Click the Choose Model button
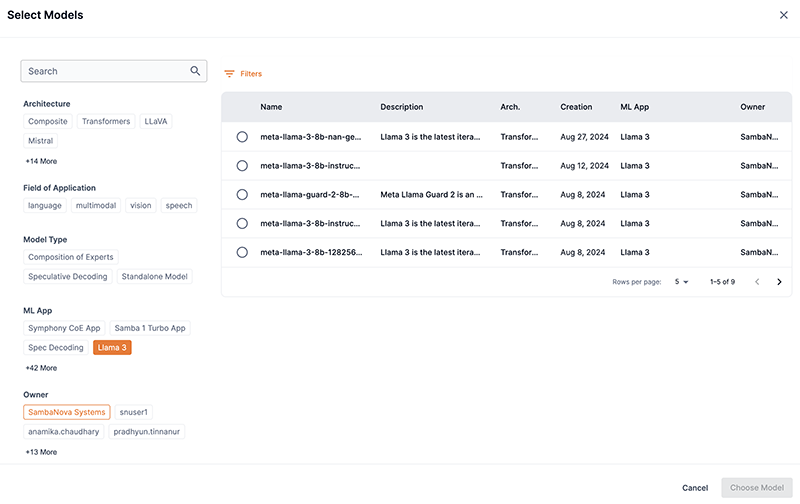The width and height of the screenshot is (800, 504). point(757,488)
